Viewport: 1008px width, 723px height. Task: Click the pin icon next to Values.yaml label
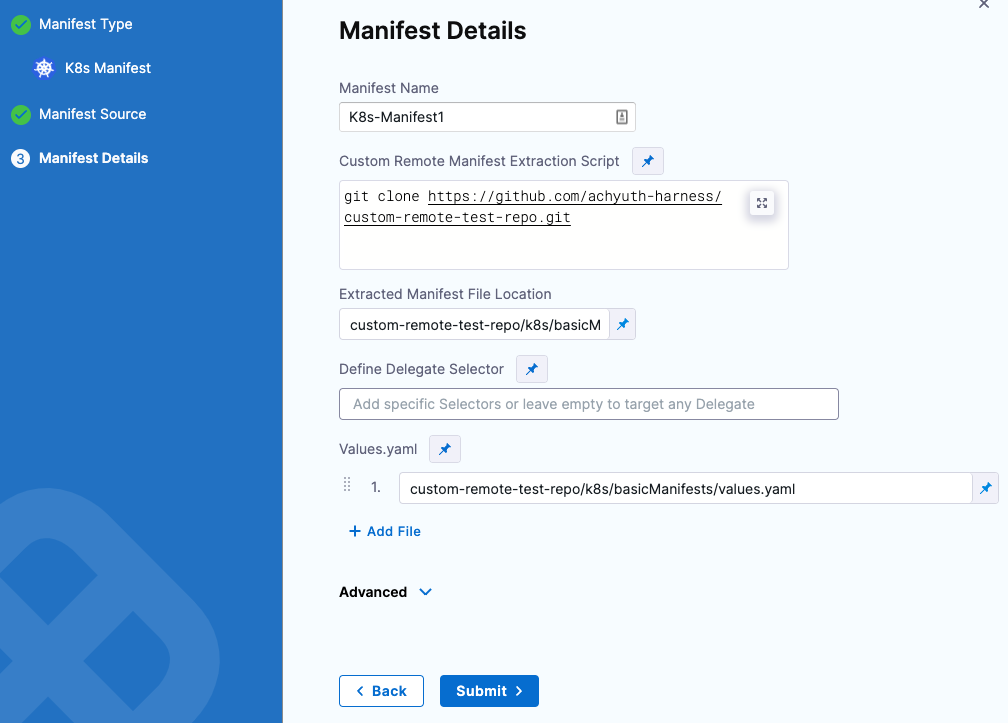click(x=445, y=449)
